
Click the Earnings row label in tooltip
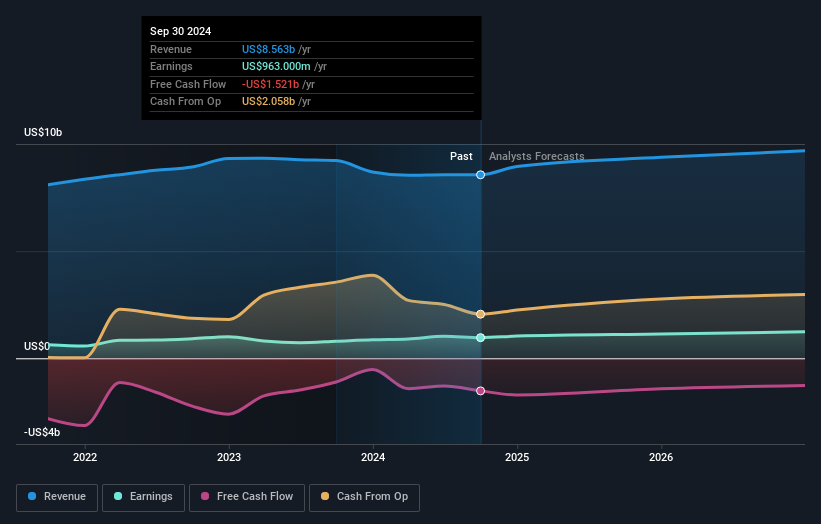coord(171,66)
